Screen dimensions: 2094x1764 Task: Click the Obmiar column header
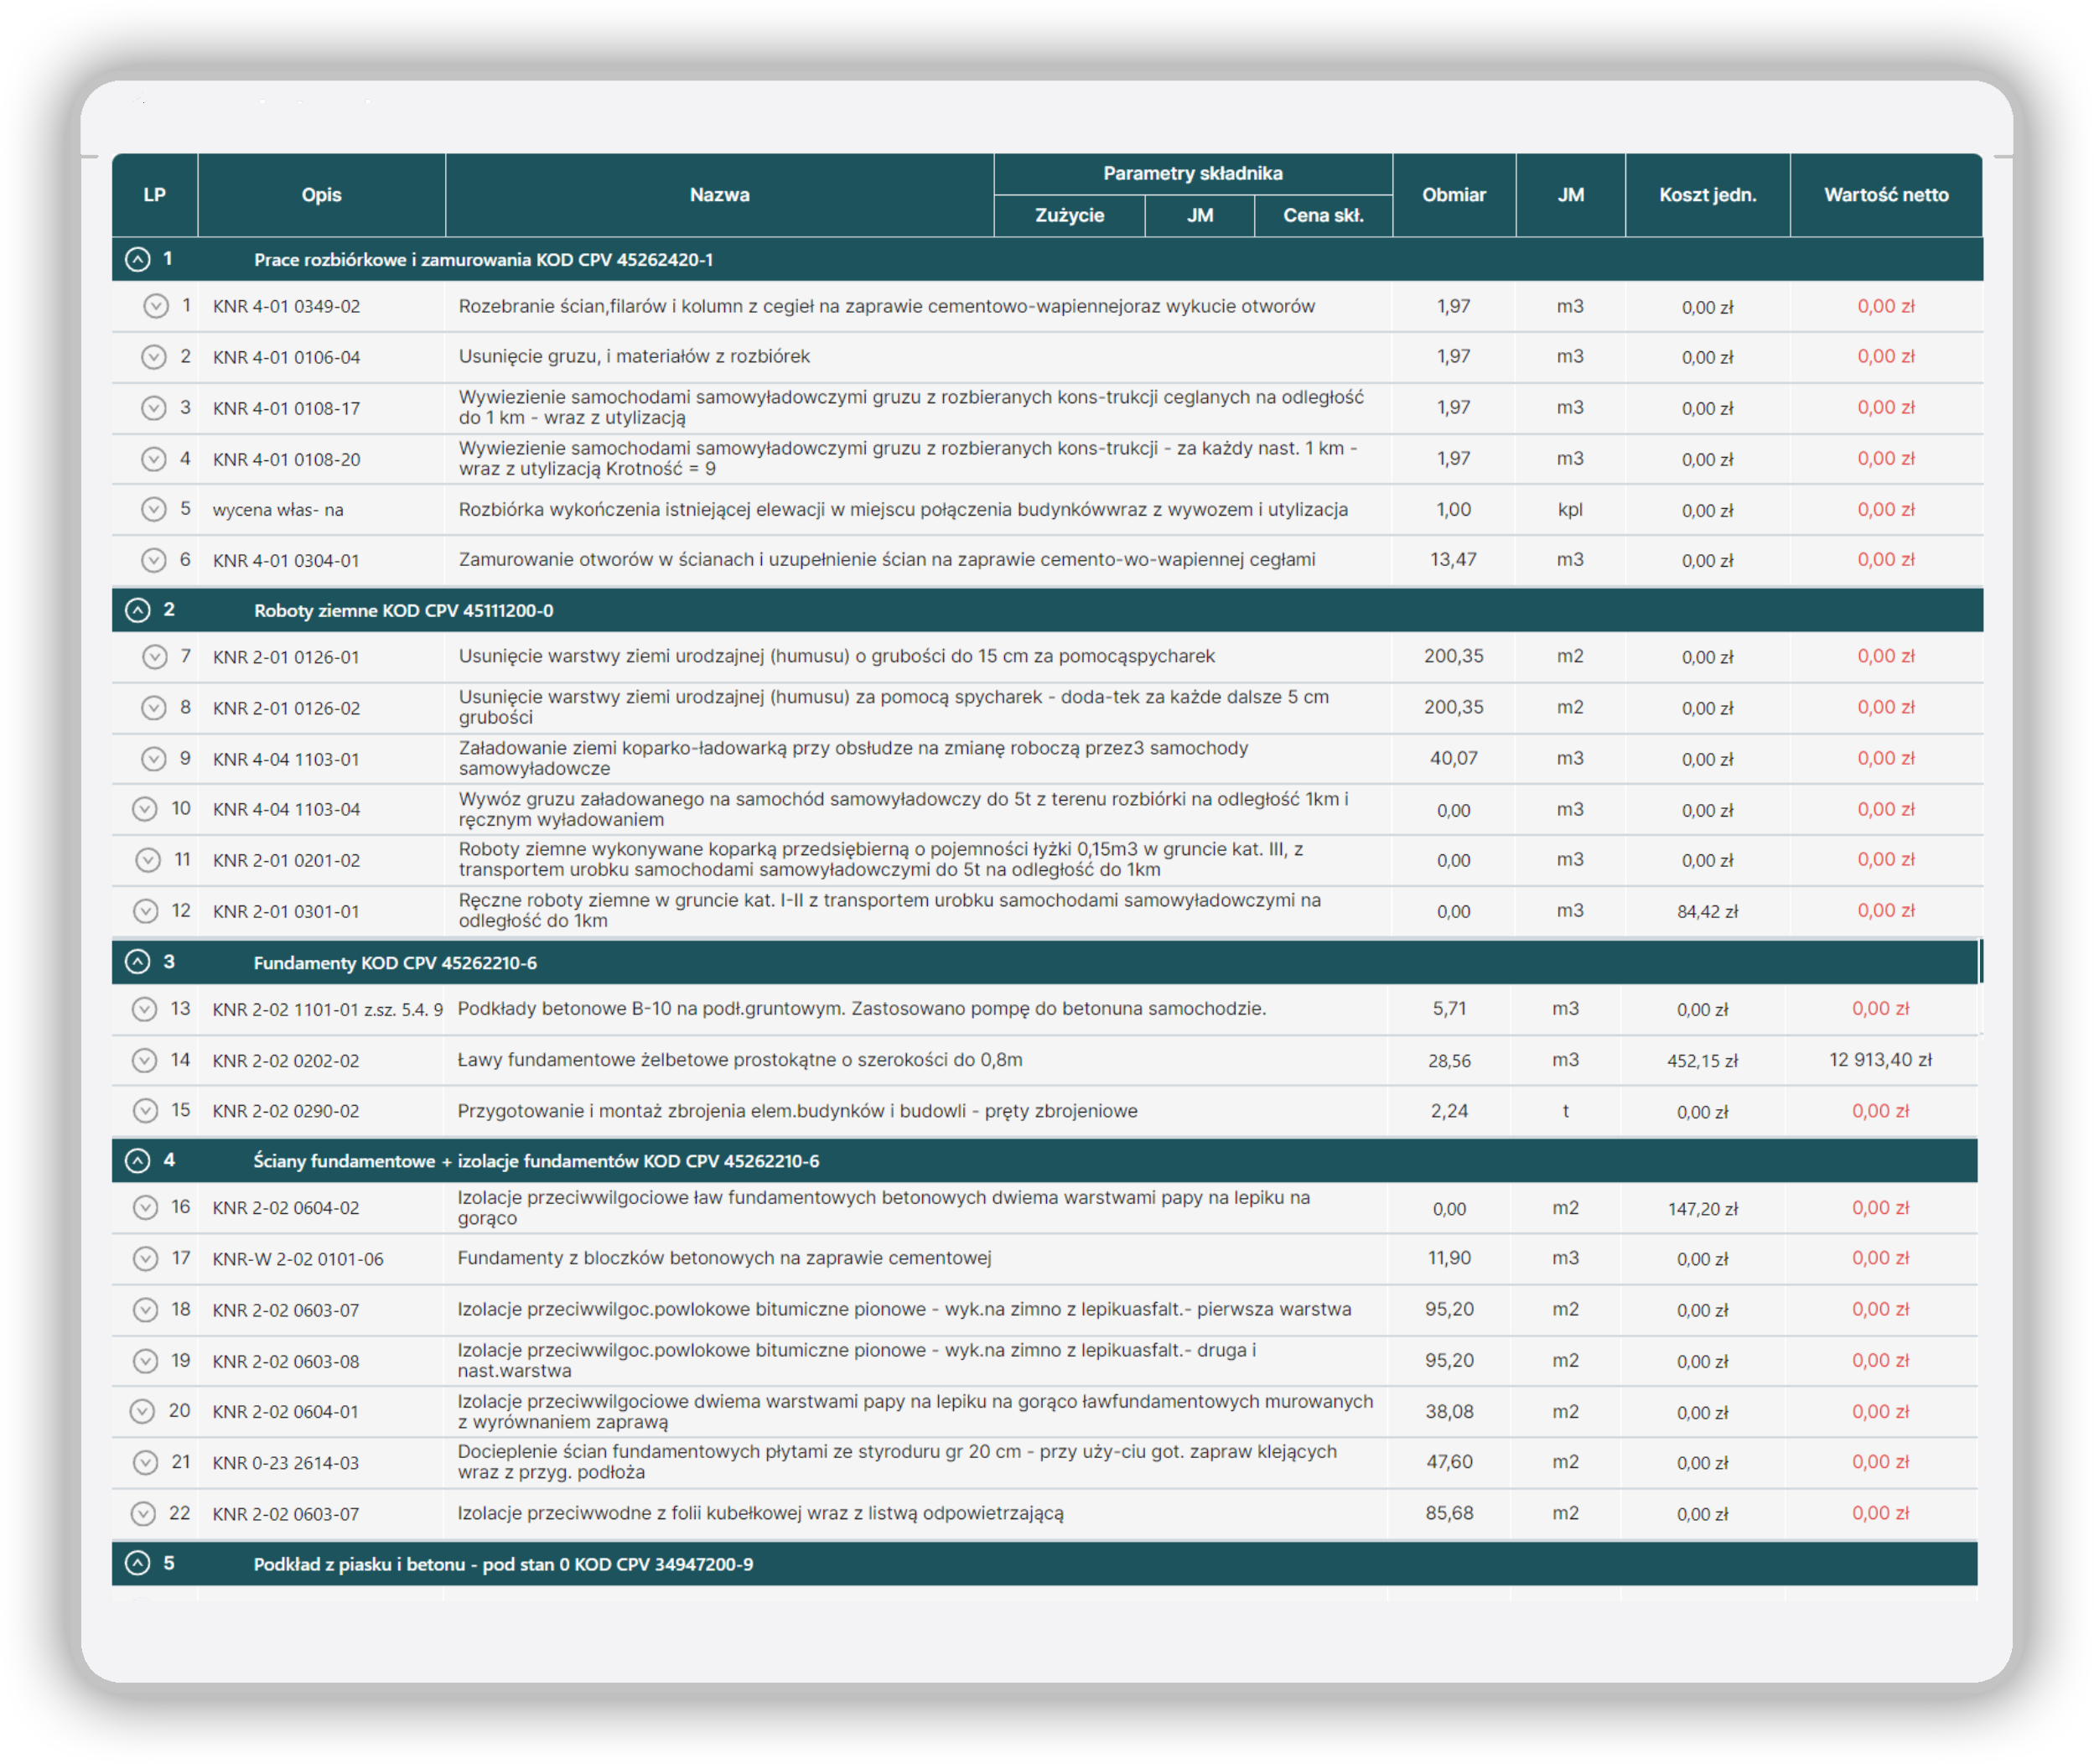(1453, 195)
